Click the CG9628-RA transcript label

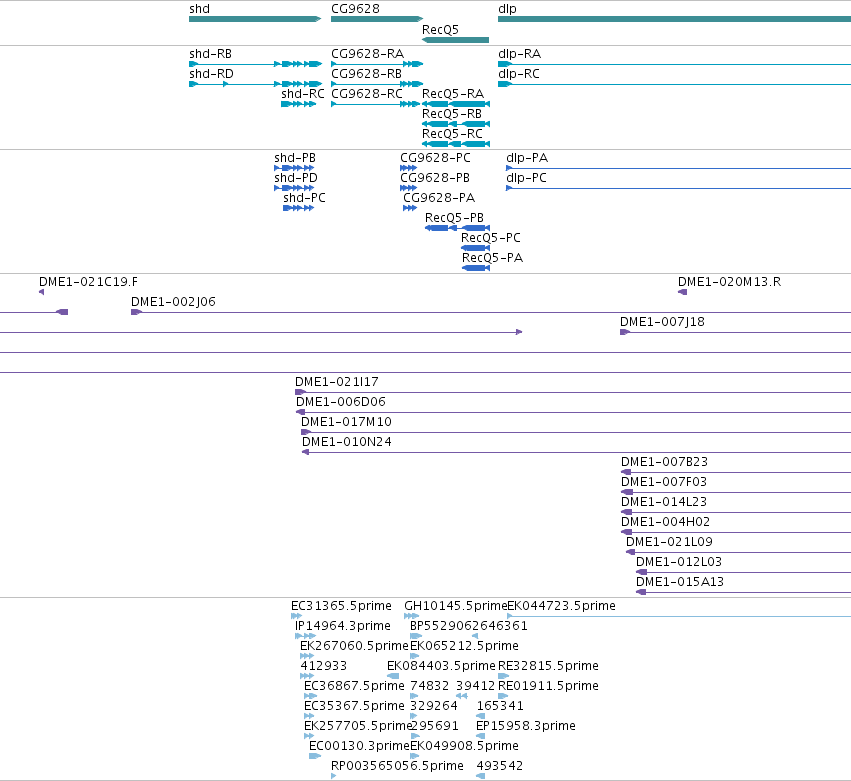pos(367,54)
